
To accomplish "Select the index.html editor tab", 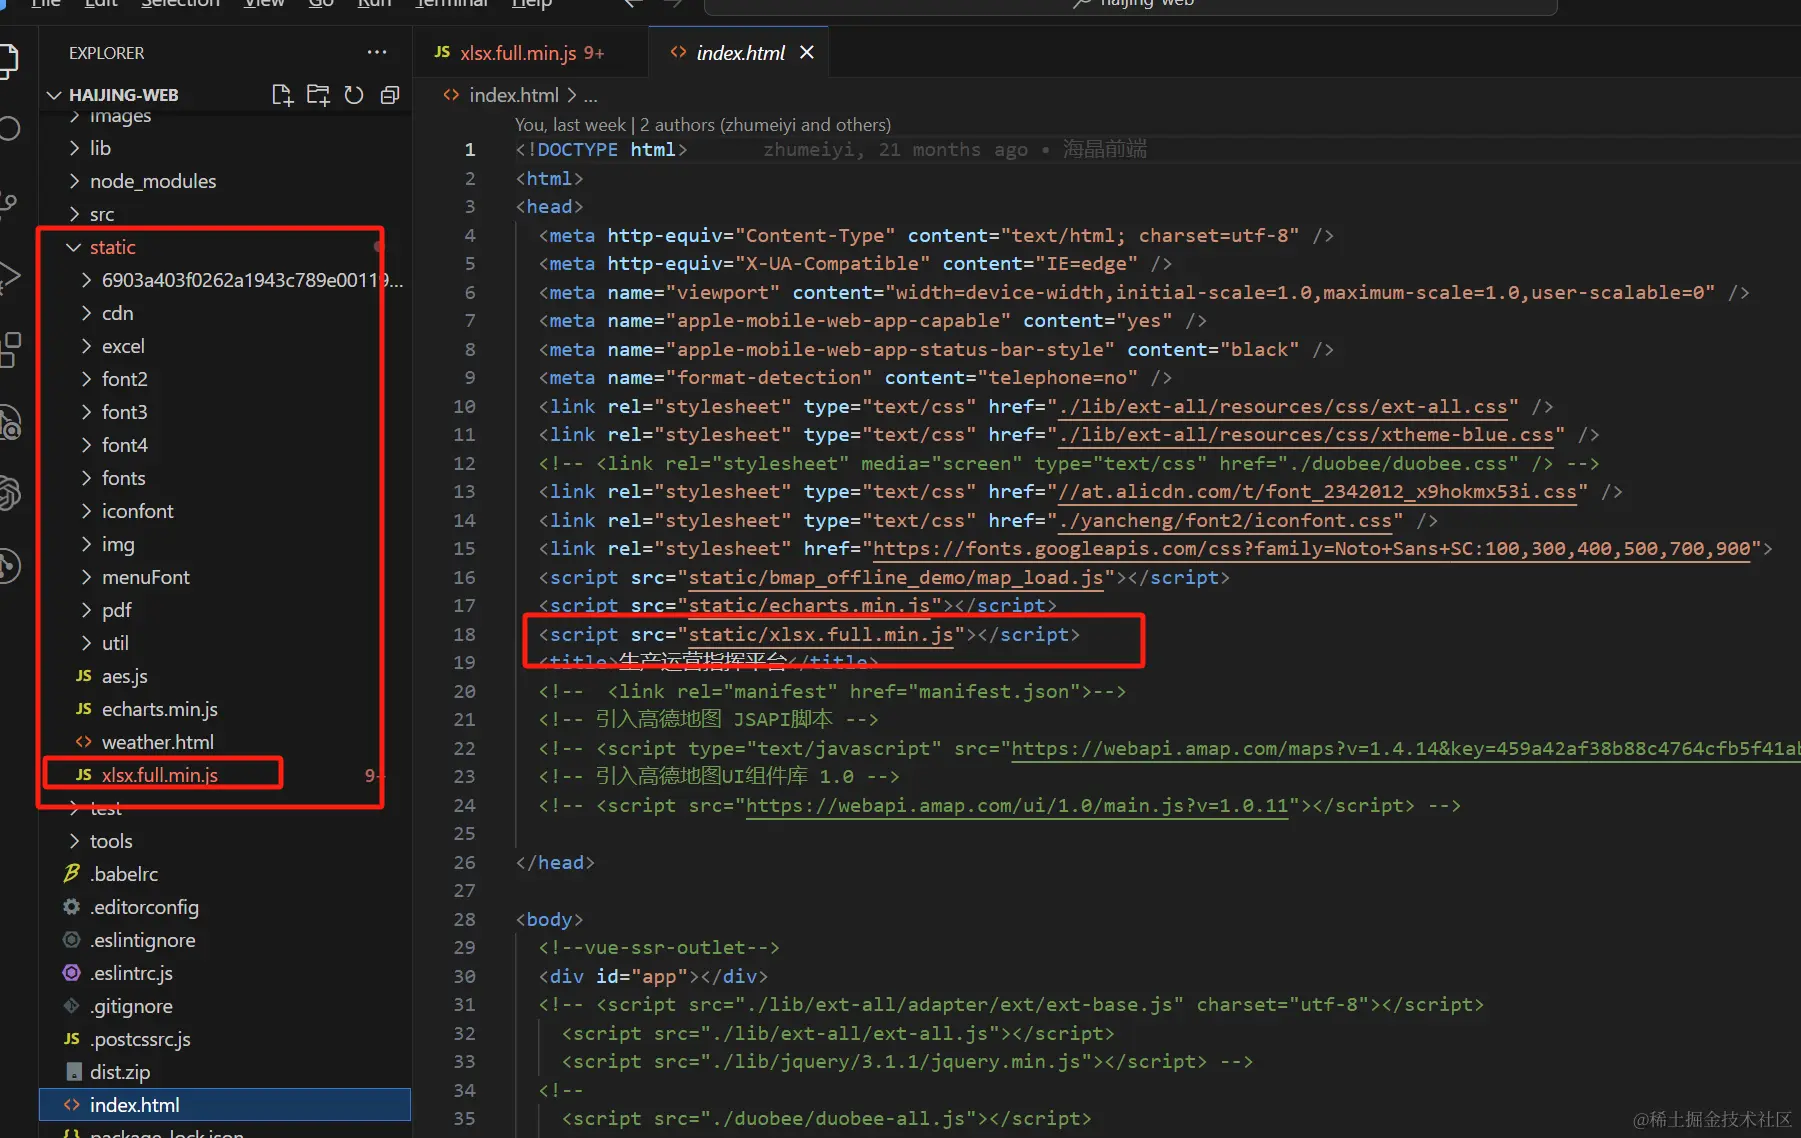I will [741, 52].
